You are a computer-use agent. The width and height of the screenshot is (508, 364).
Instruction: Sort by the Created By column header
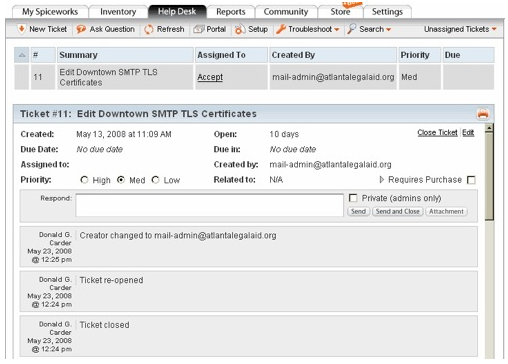click(333, 55)
